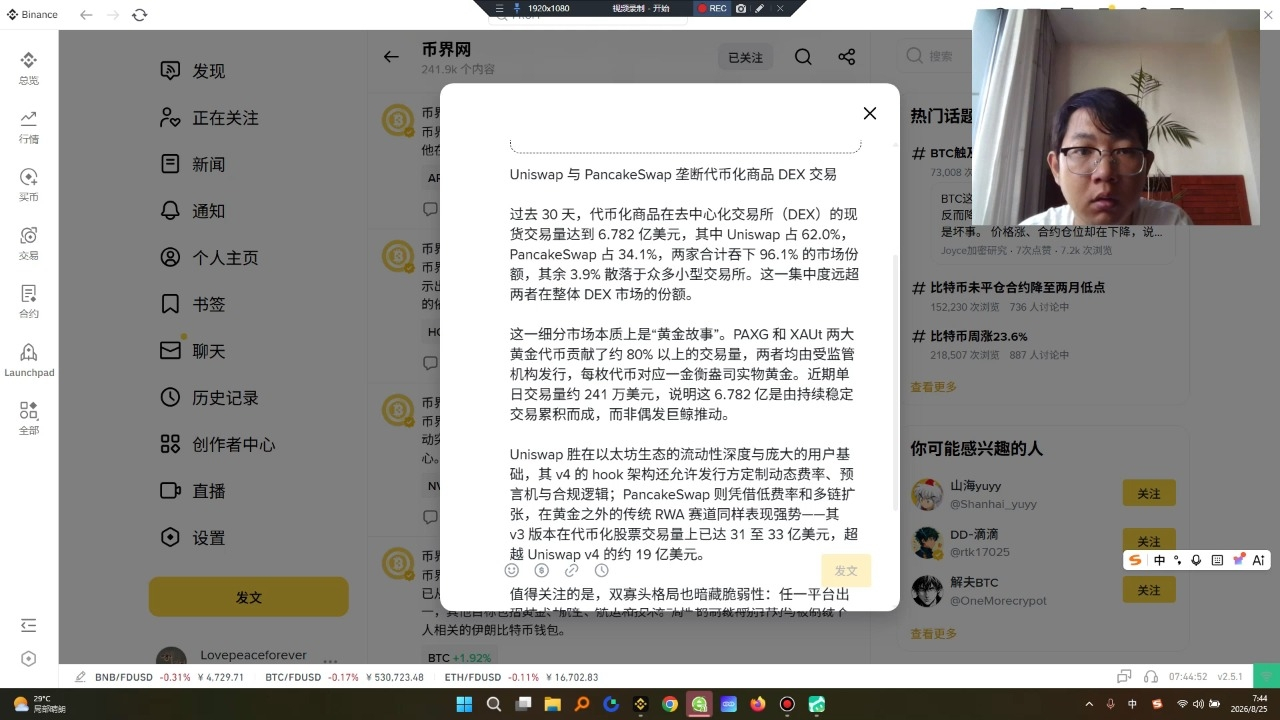Click 查看更多 under hot topics
Image resolution: width=1280 pixels, height=720 pixels.
[933, 387]
